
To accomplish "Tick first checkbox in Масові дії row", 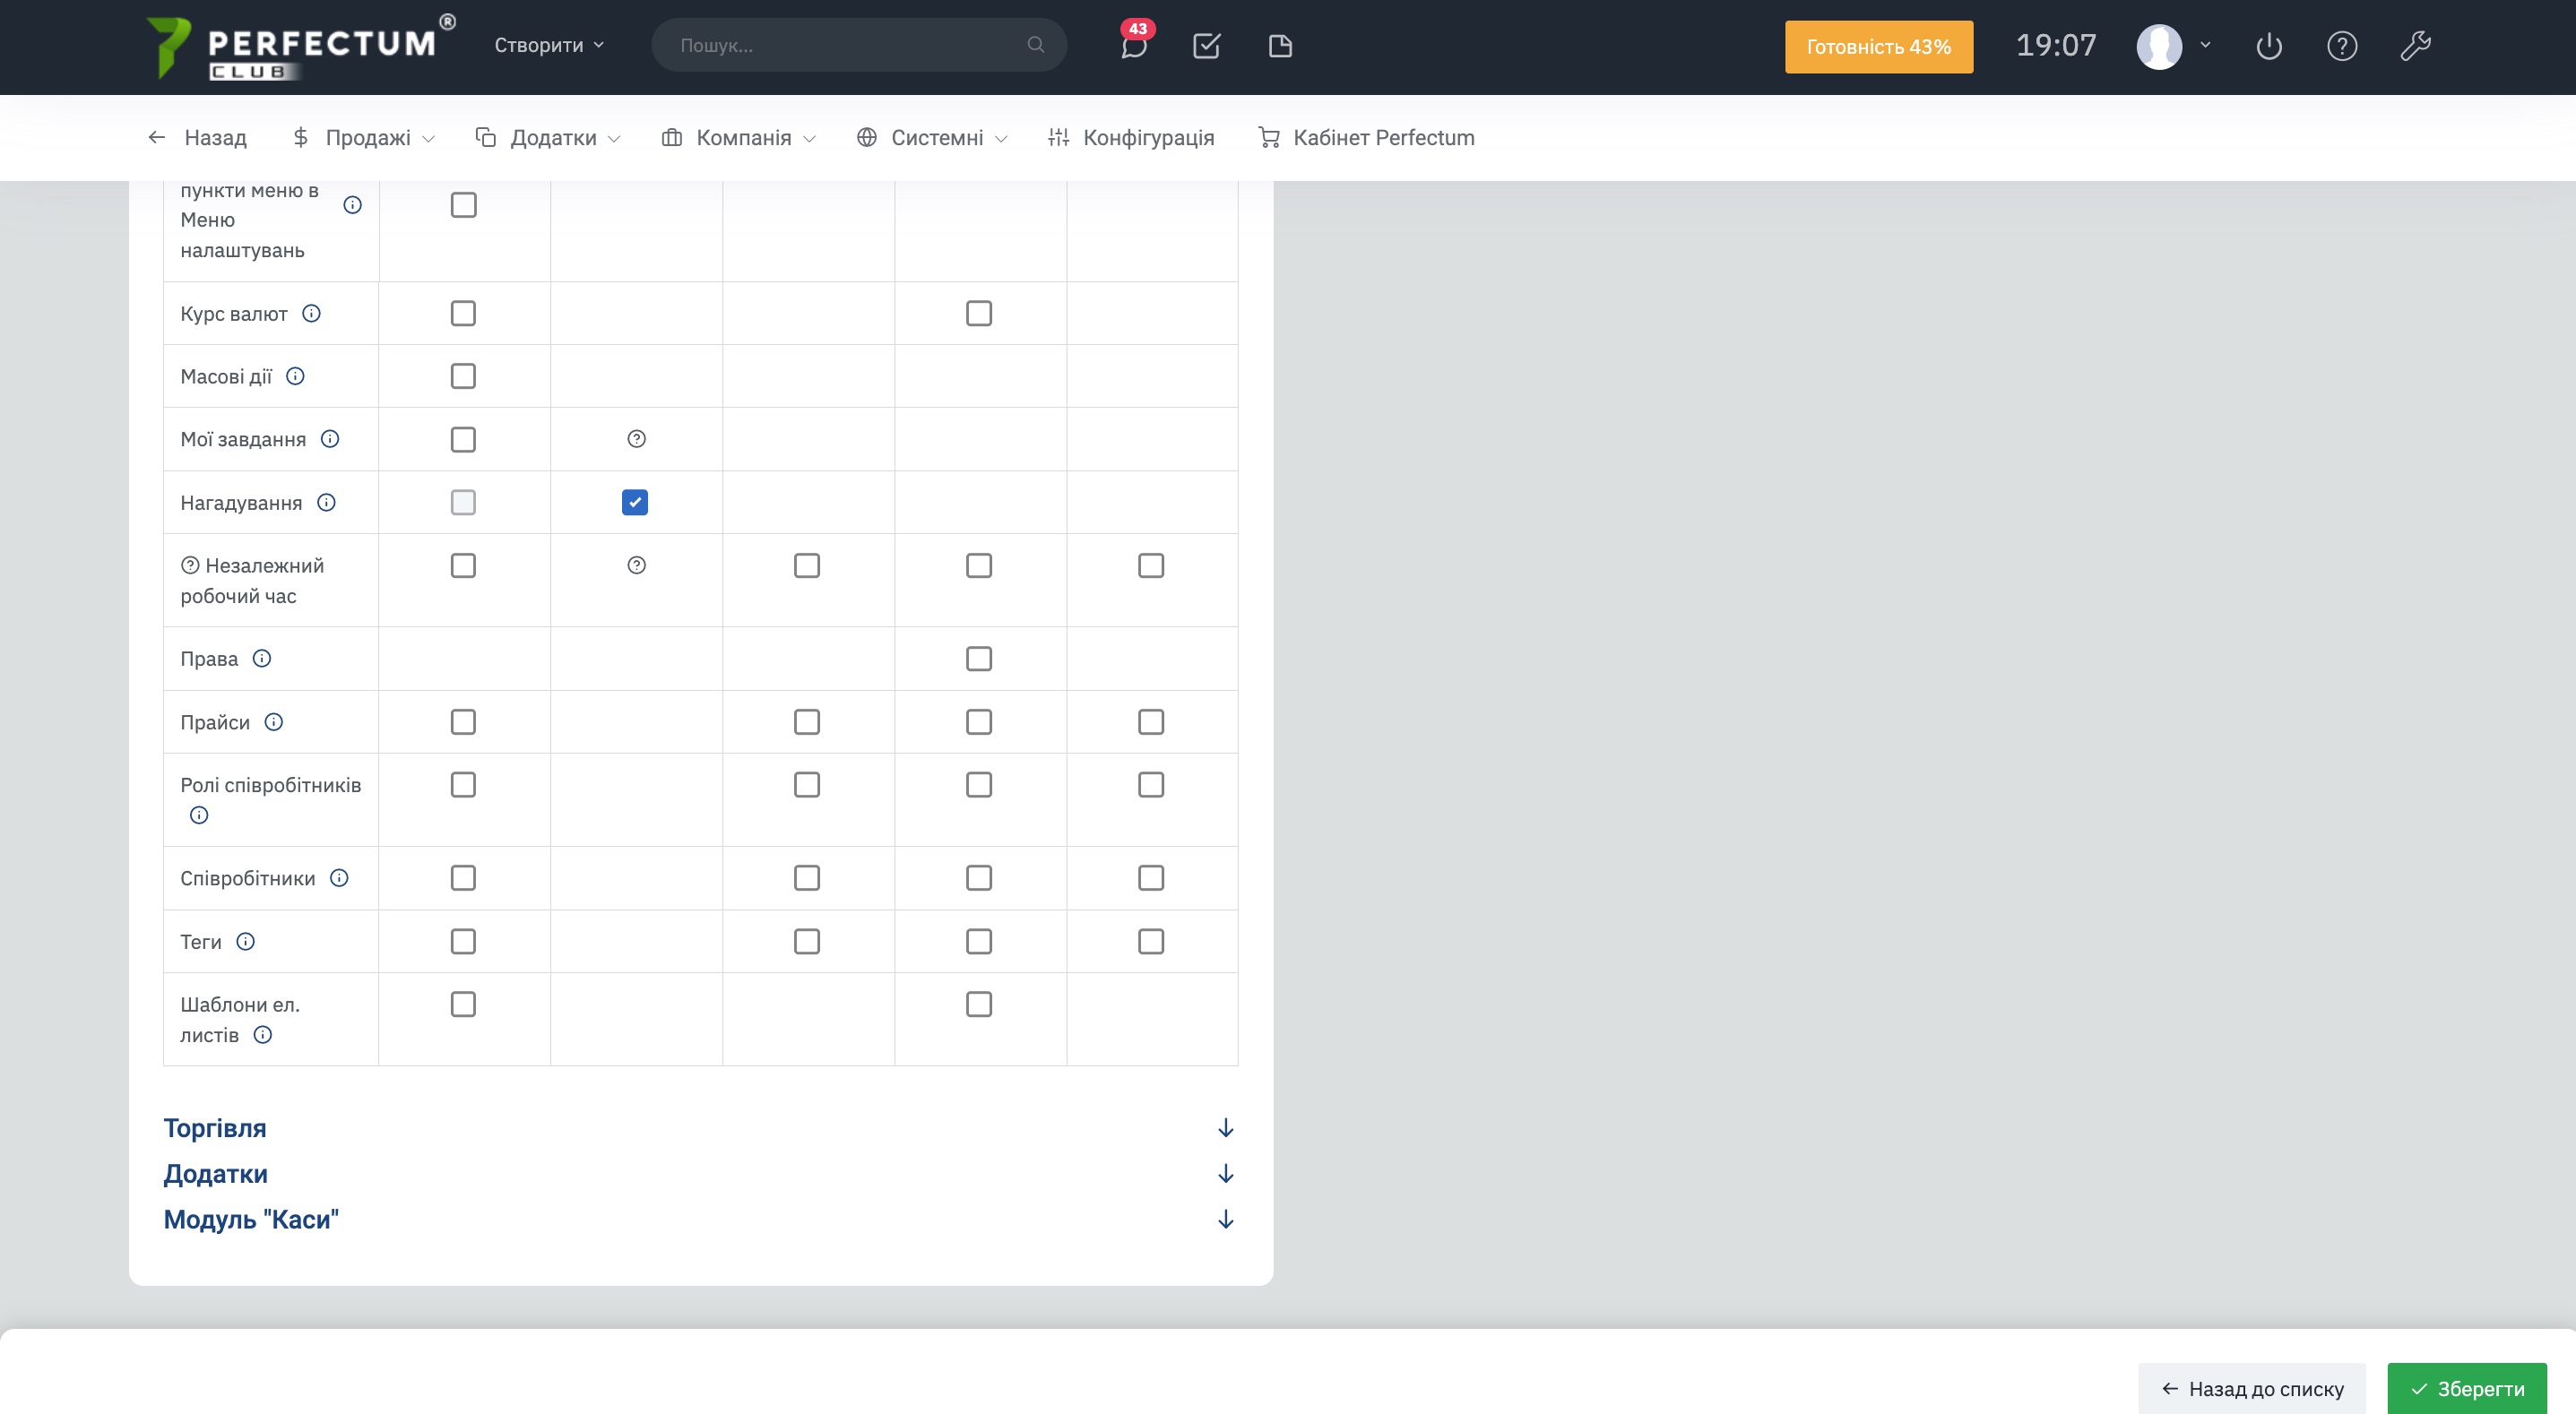I will [x=463, y=376].
